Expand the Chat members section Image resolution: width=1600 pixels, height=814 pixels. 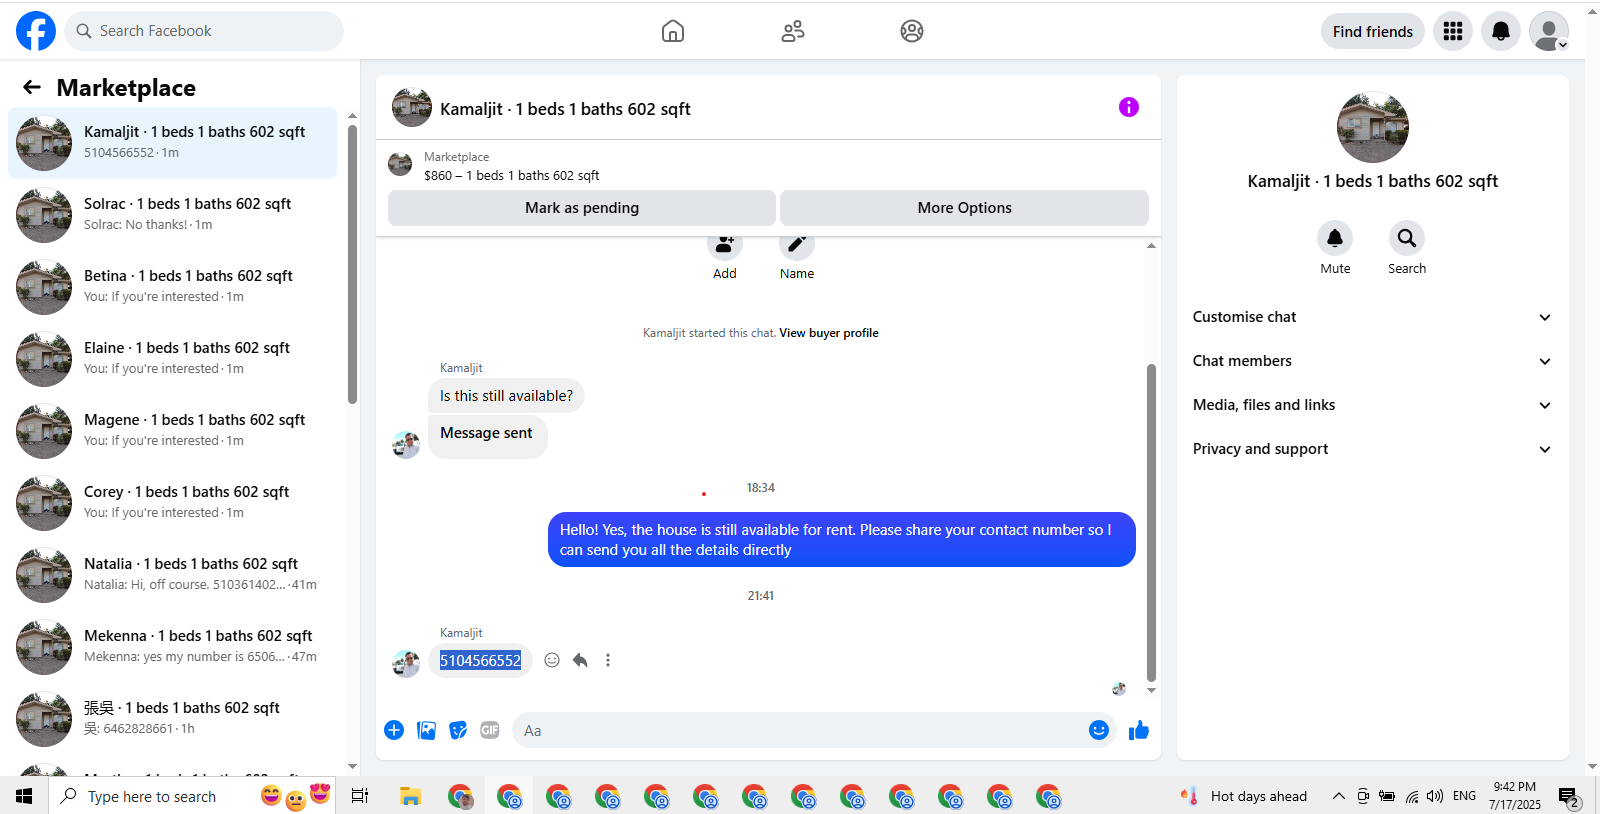1373,361
